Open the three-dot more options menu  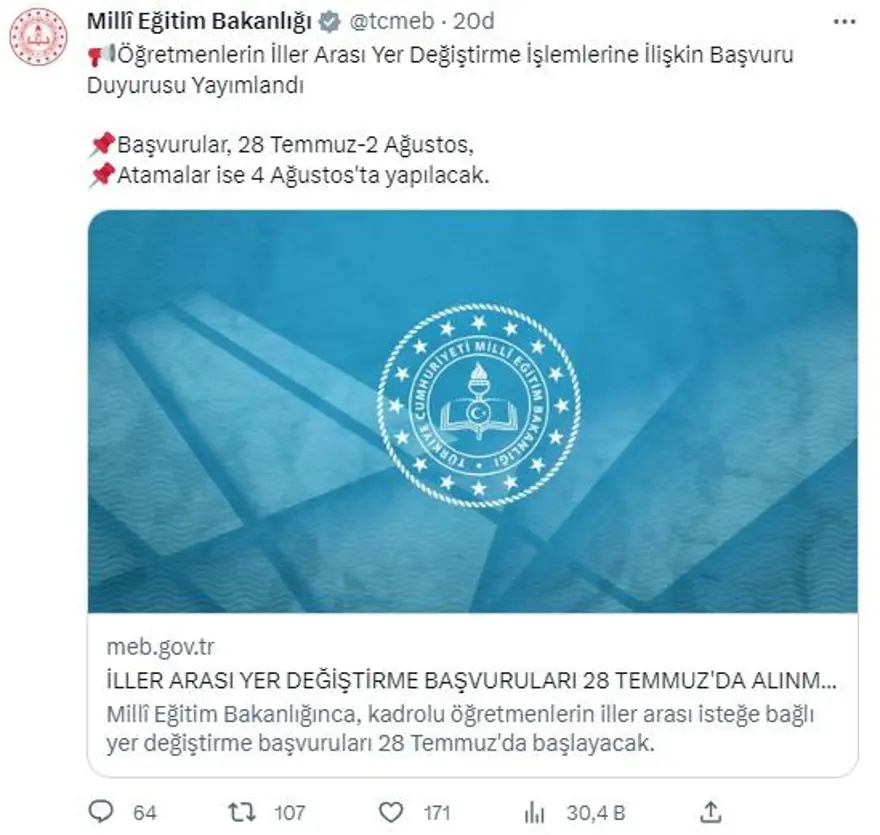[x=844, y=22]
